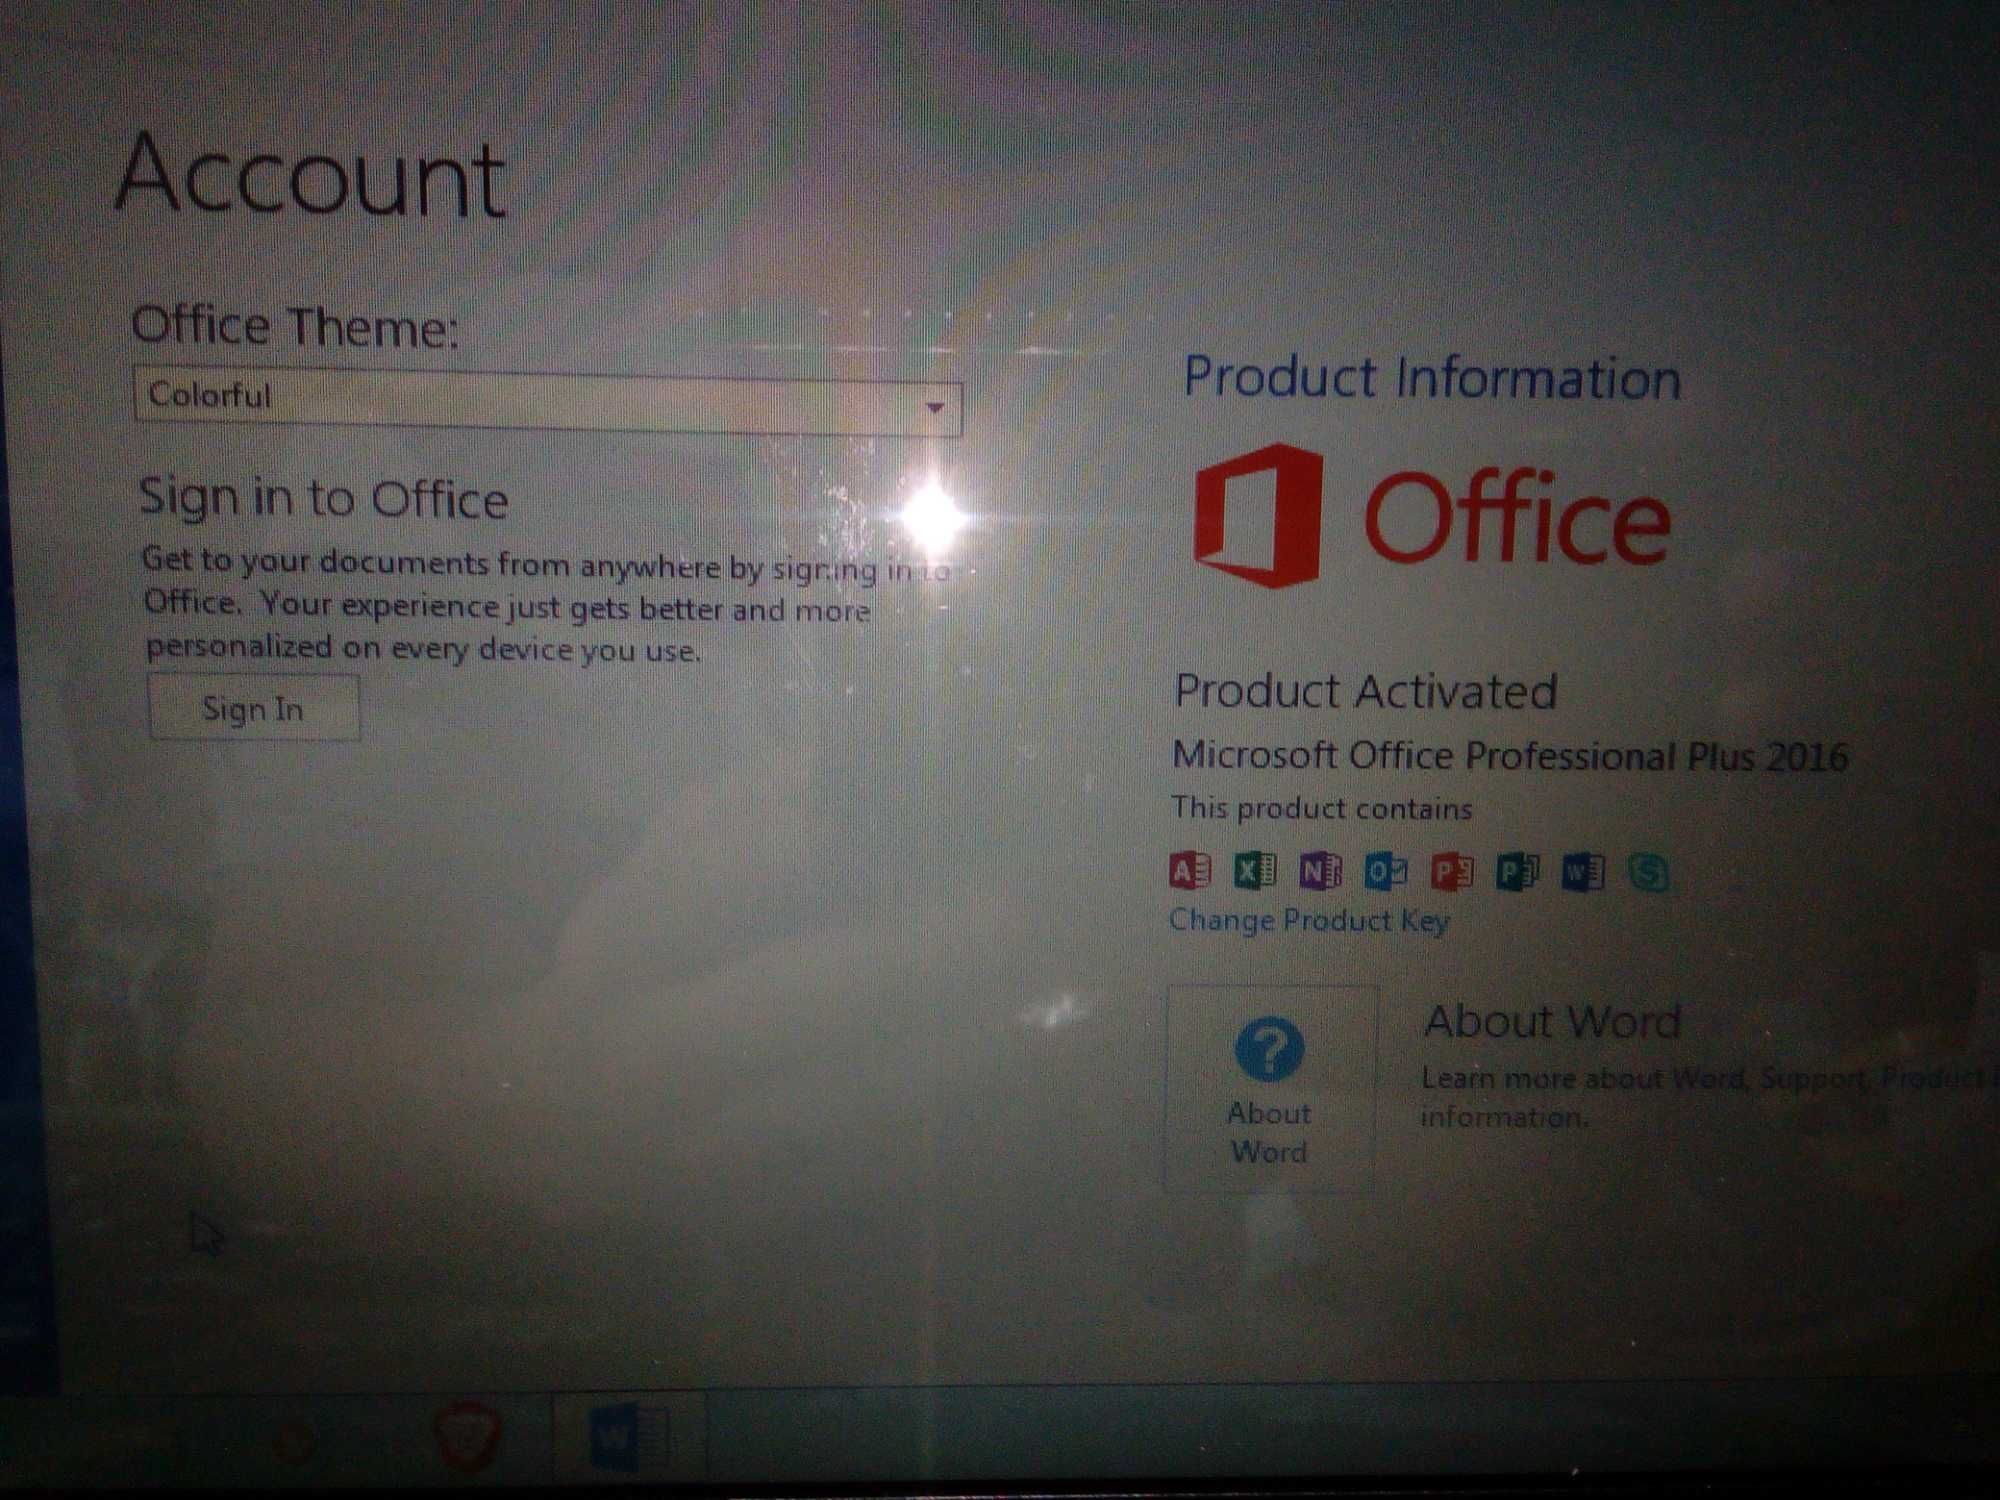Screen dimensions: 2000x1500
Task: Click the Sign In button
Action: pos(254,708)
